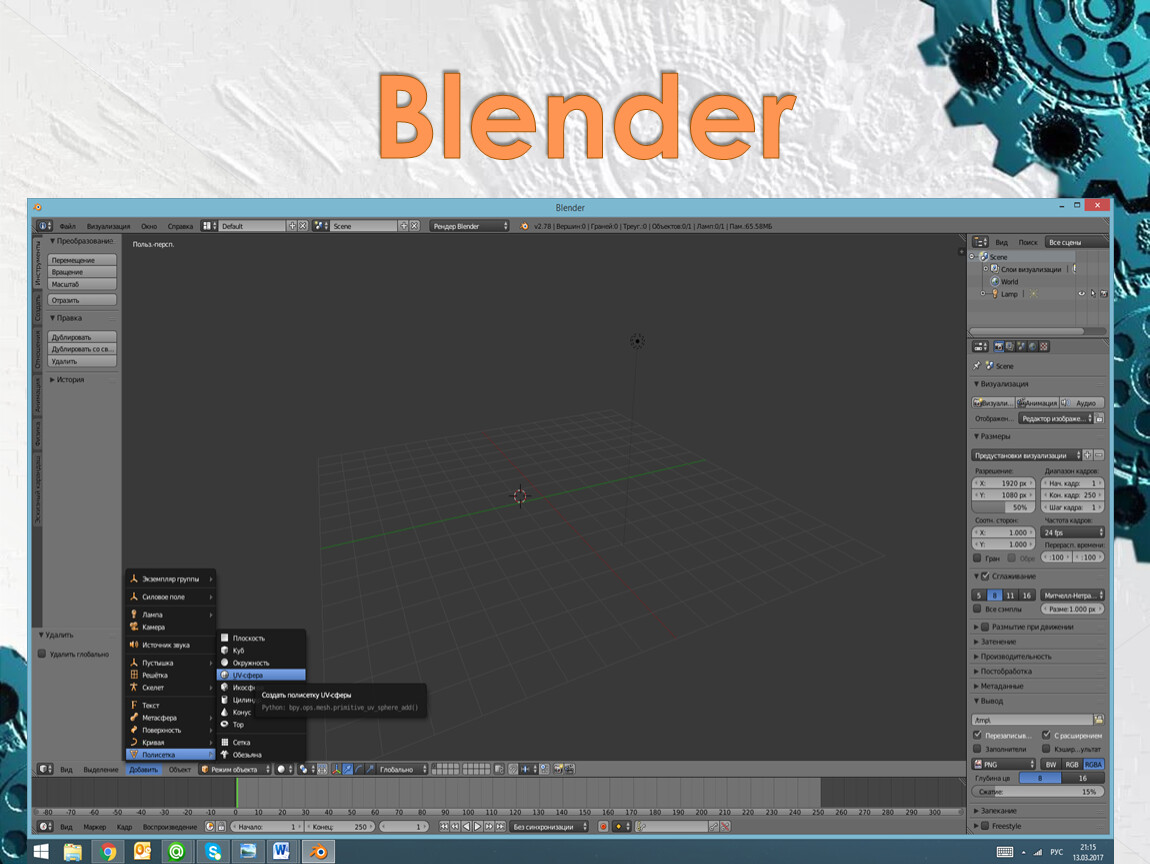Toggle the Гран border checkbox
Viewport: 1150px width, 864px height.
point(977,558)
